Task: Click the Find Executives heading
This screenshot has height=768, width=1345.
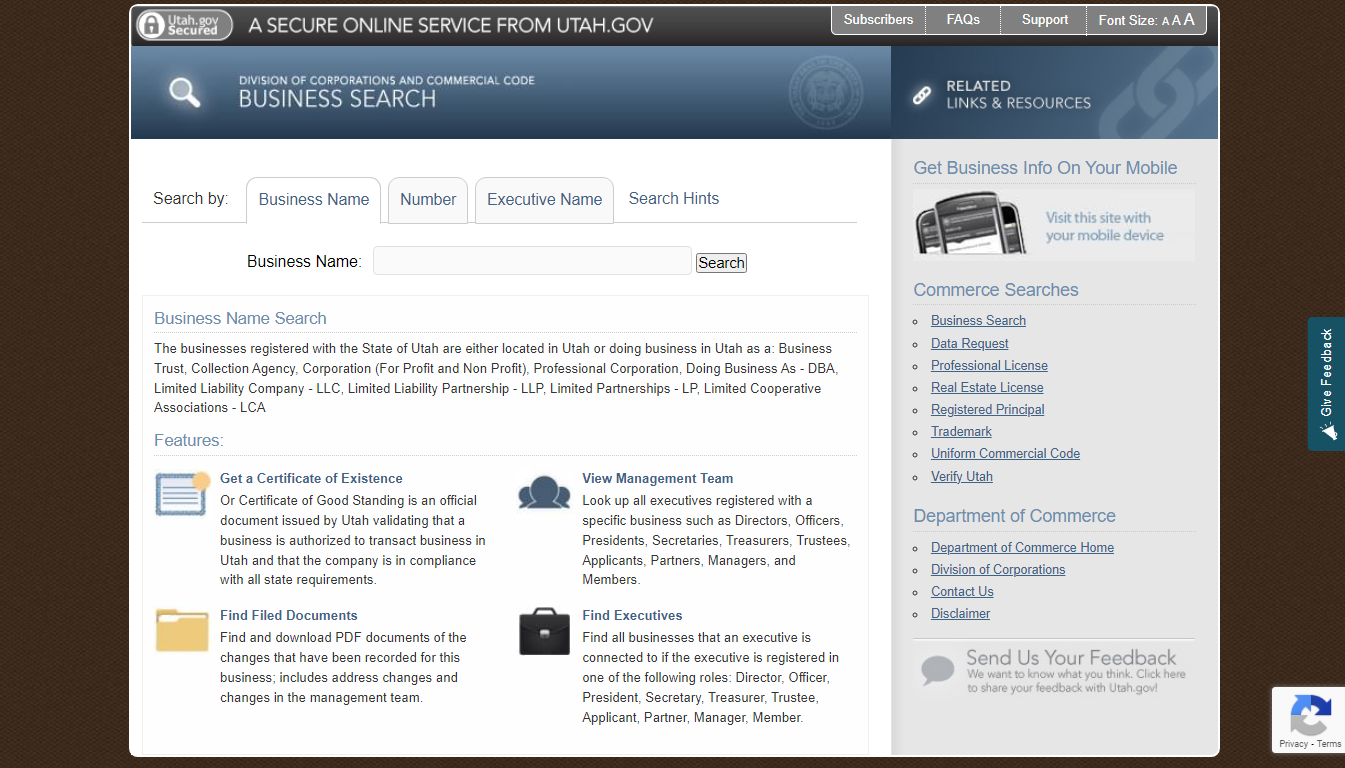Action: pos(632,616)
